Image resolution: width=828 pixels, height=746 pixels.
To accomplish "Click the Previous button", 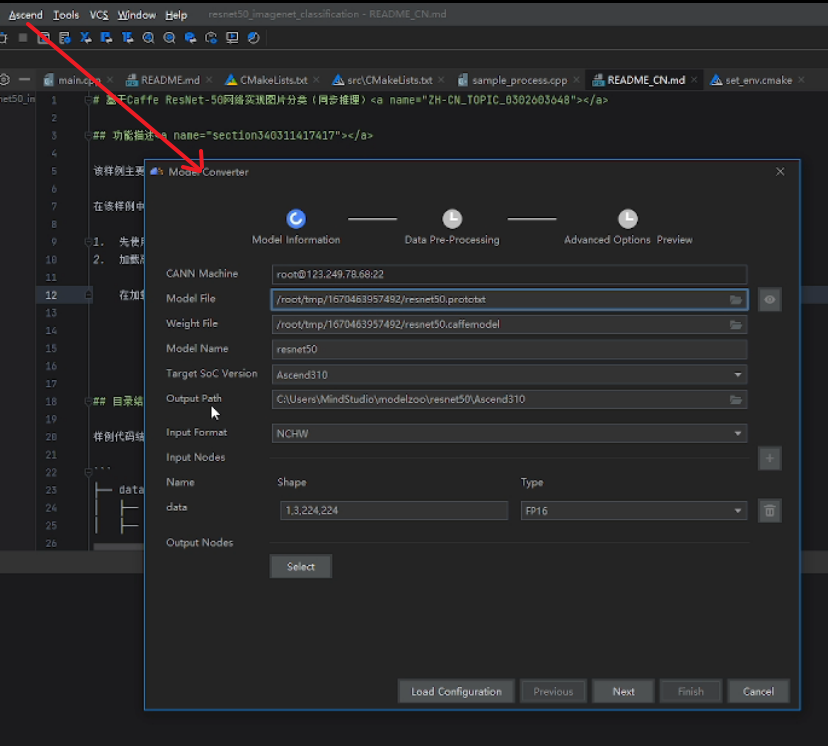I will click(x=553, y=692).
